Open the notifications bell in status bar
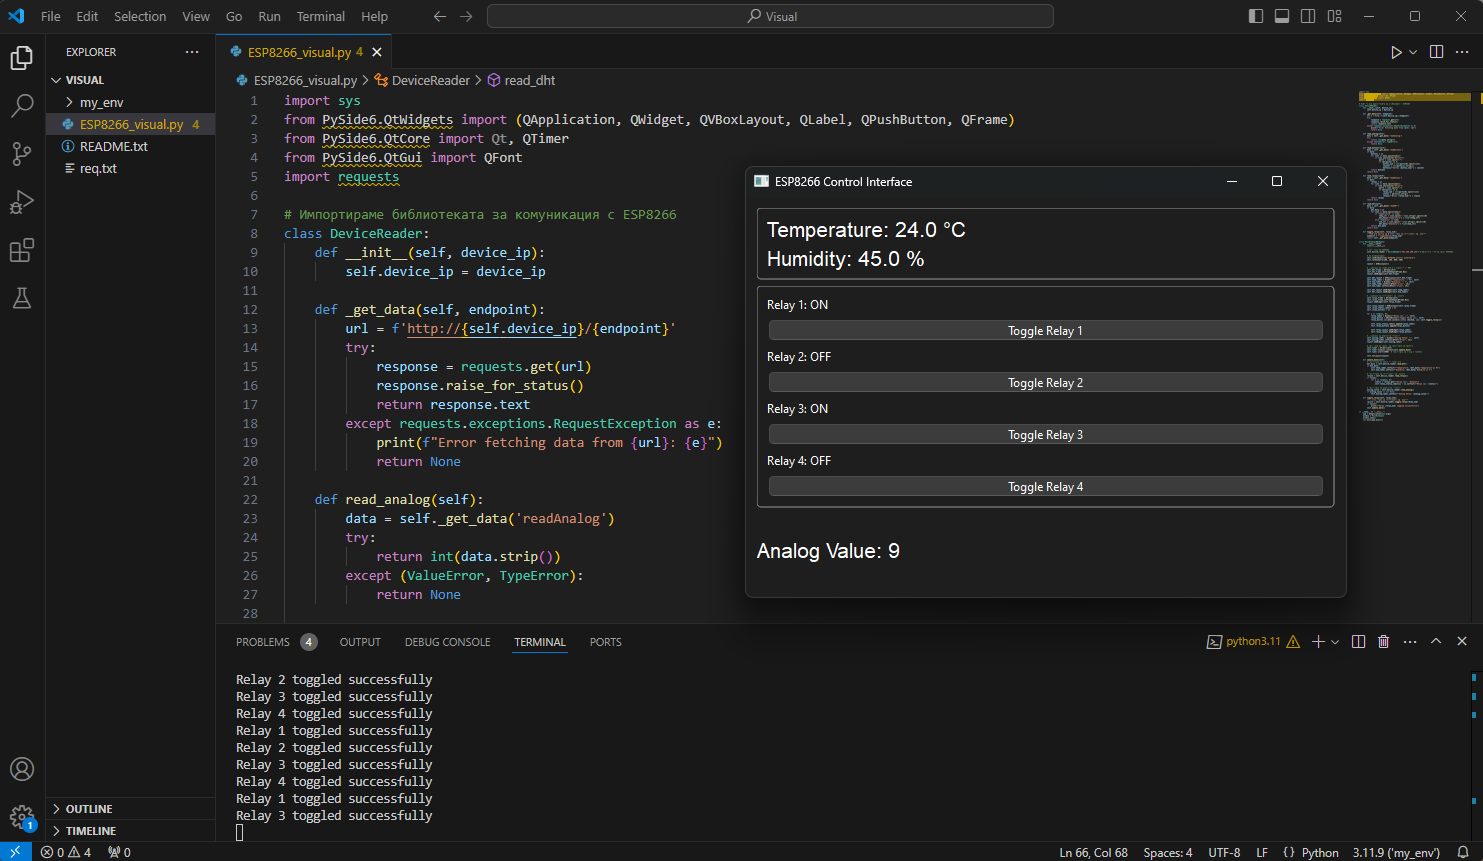Image resolution: width=1483 pixels, height=861 pixels. (x=1462, y=852)
